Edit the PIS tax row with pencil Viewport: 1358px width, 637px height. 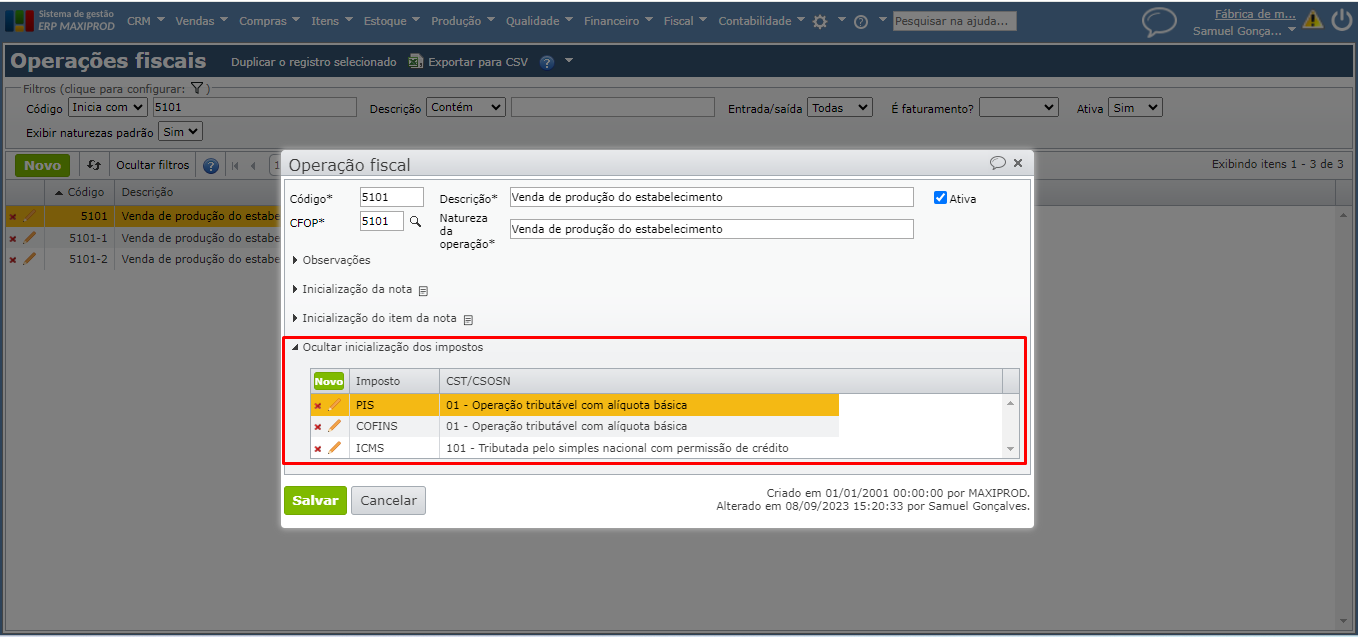[335, 405]
